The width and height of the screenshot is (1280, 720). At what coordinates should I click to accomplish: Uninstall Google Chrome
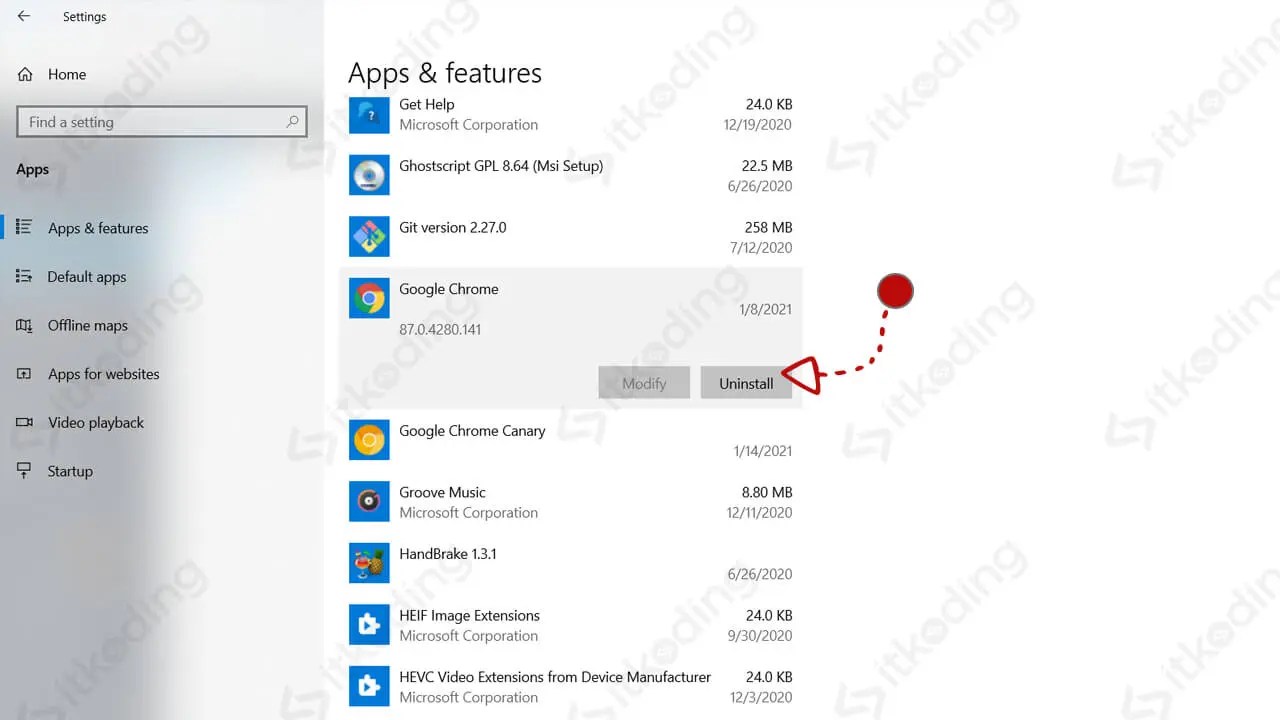[746, 383]
